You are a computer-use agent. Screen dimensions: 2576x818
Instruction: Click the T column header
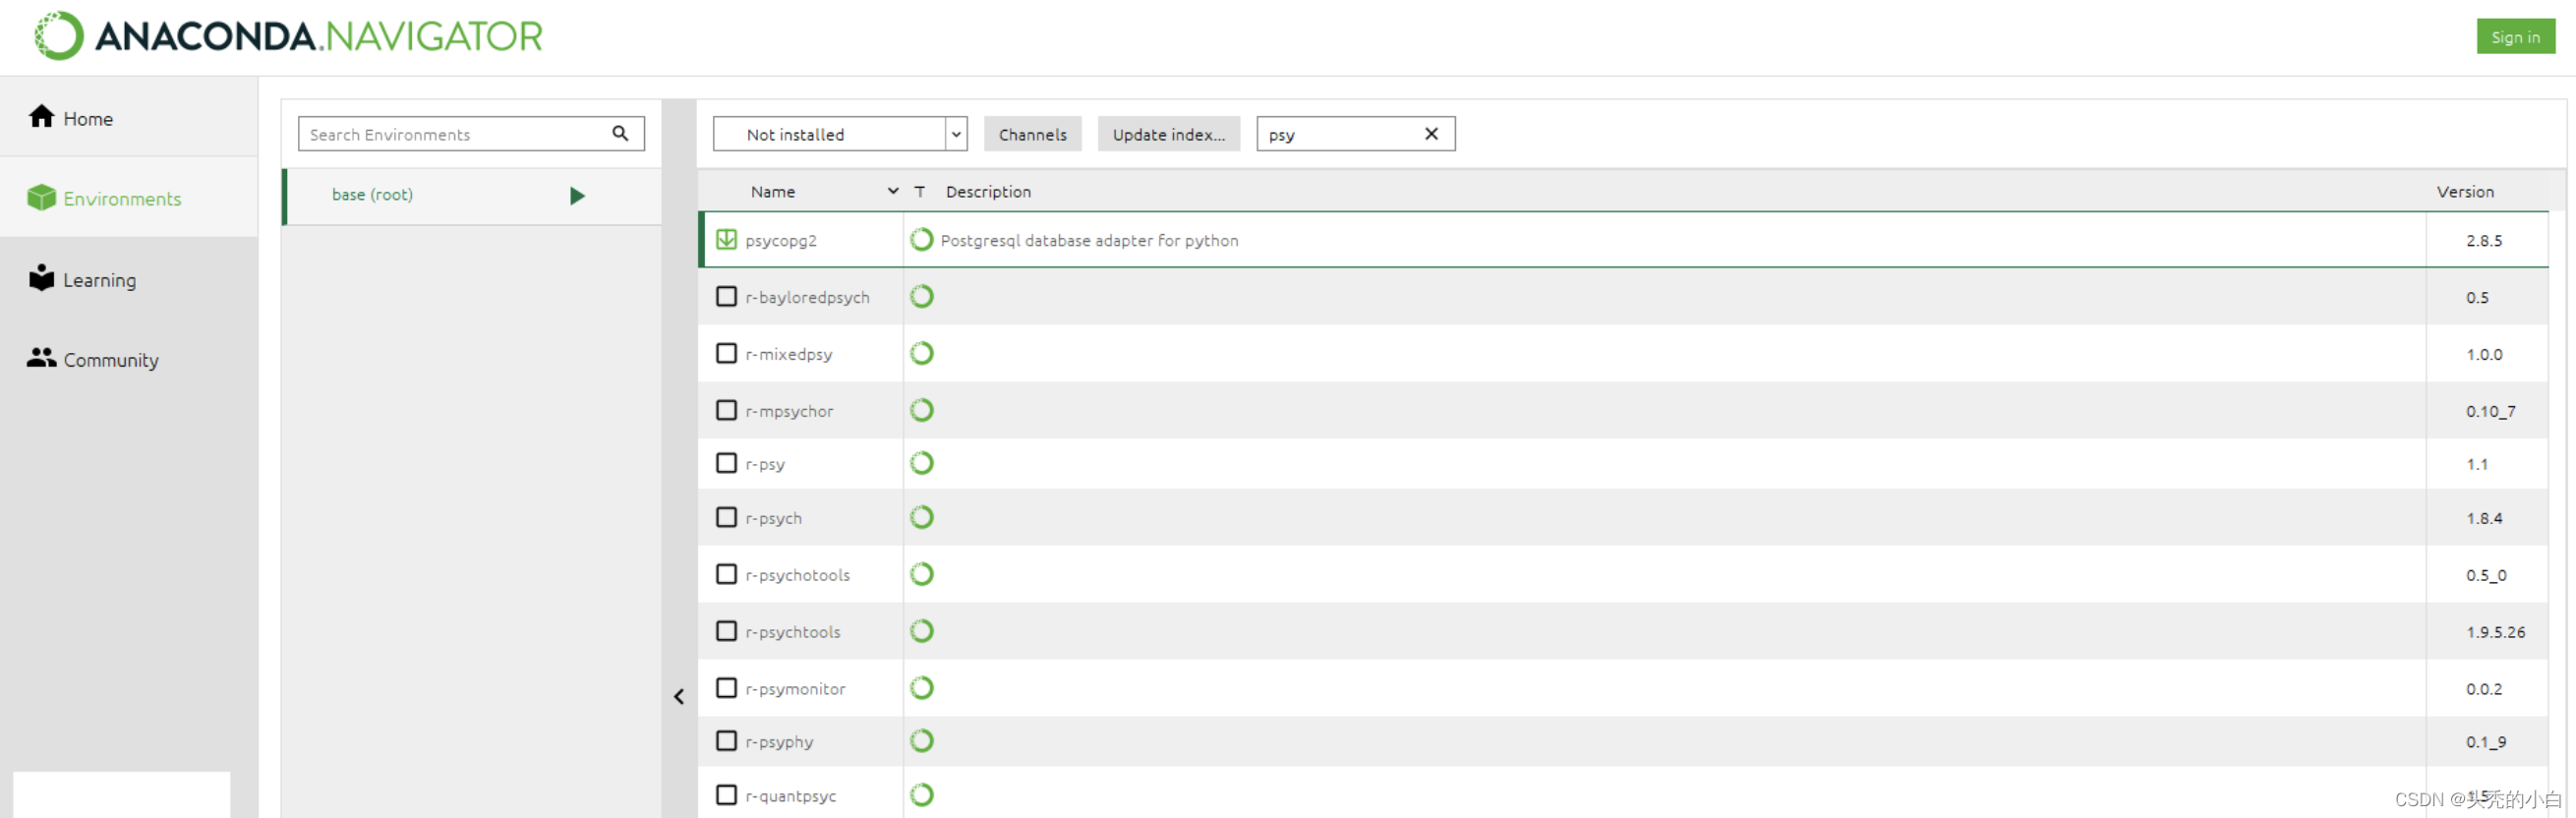pos(919,191)
